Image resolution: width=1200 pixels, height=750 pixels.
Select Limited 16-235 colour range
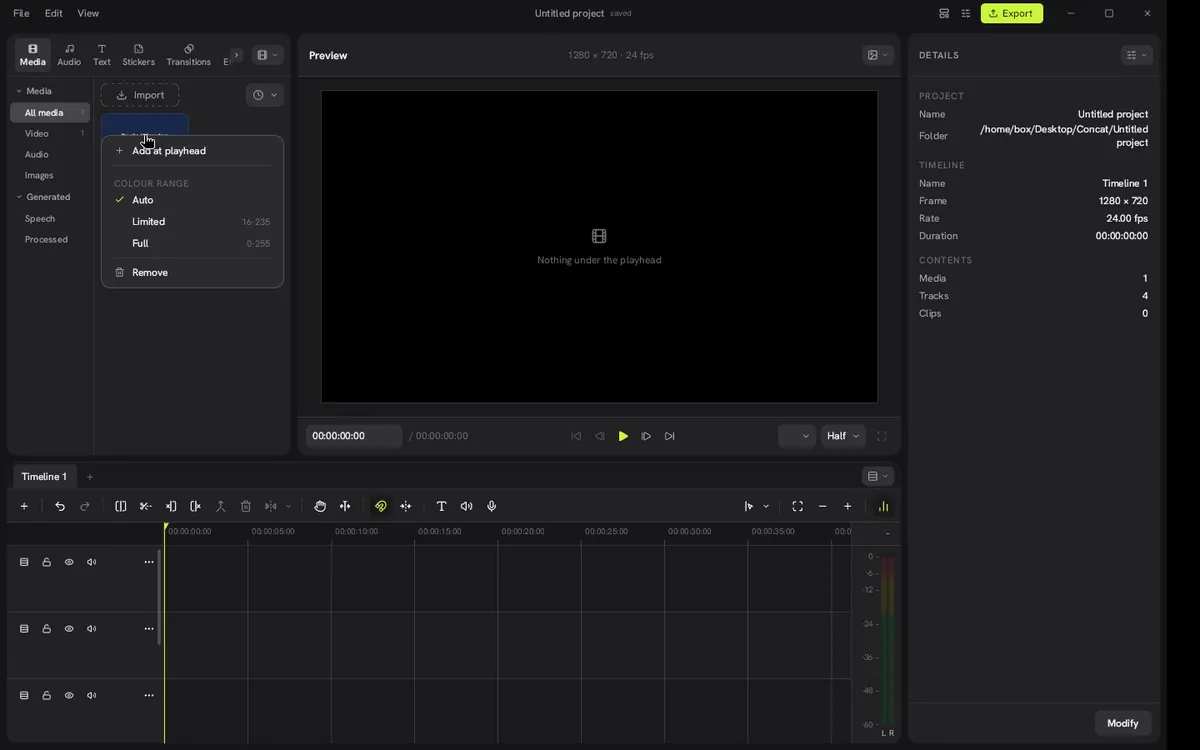[192, 222]
